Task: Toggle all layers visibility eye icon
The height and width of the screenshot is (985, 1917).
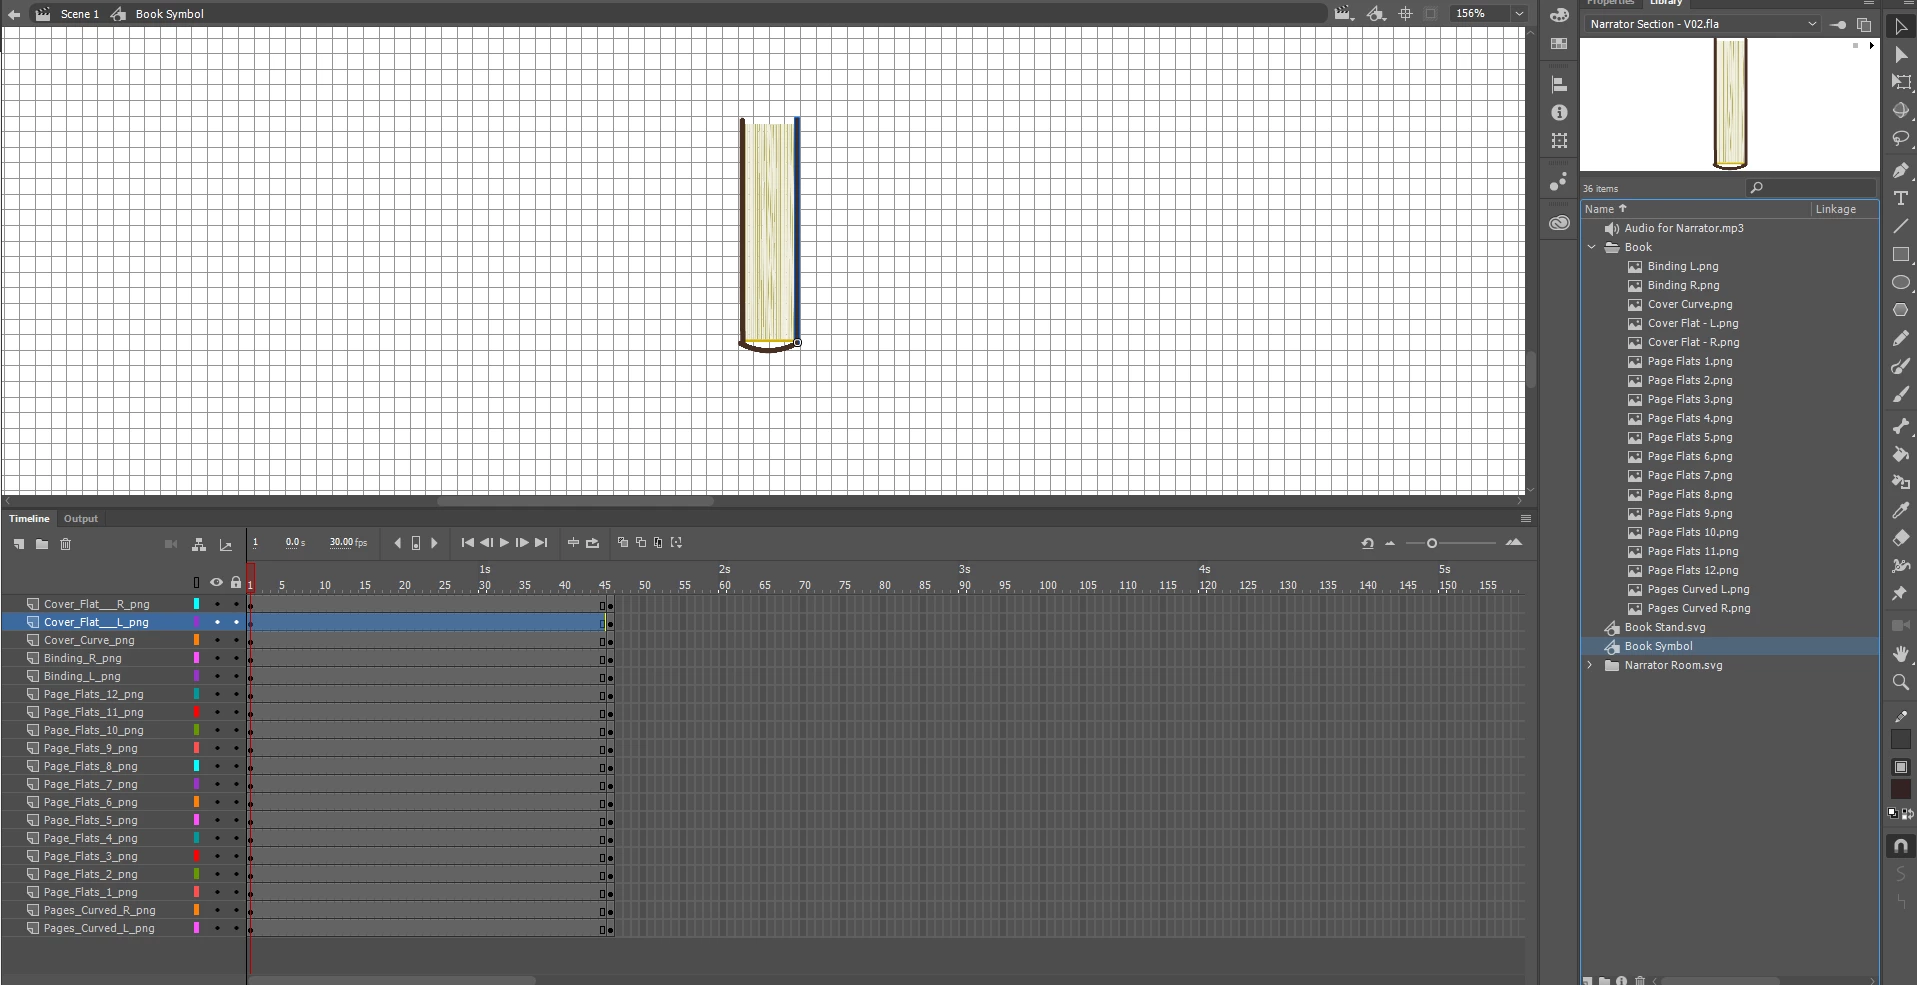Action: (x=216, y=582)
